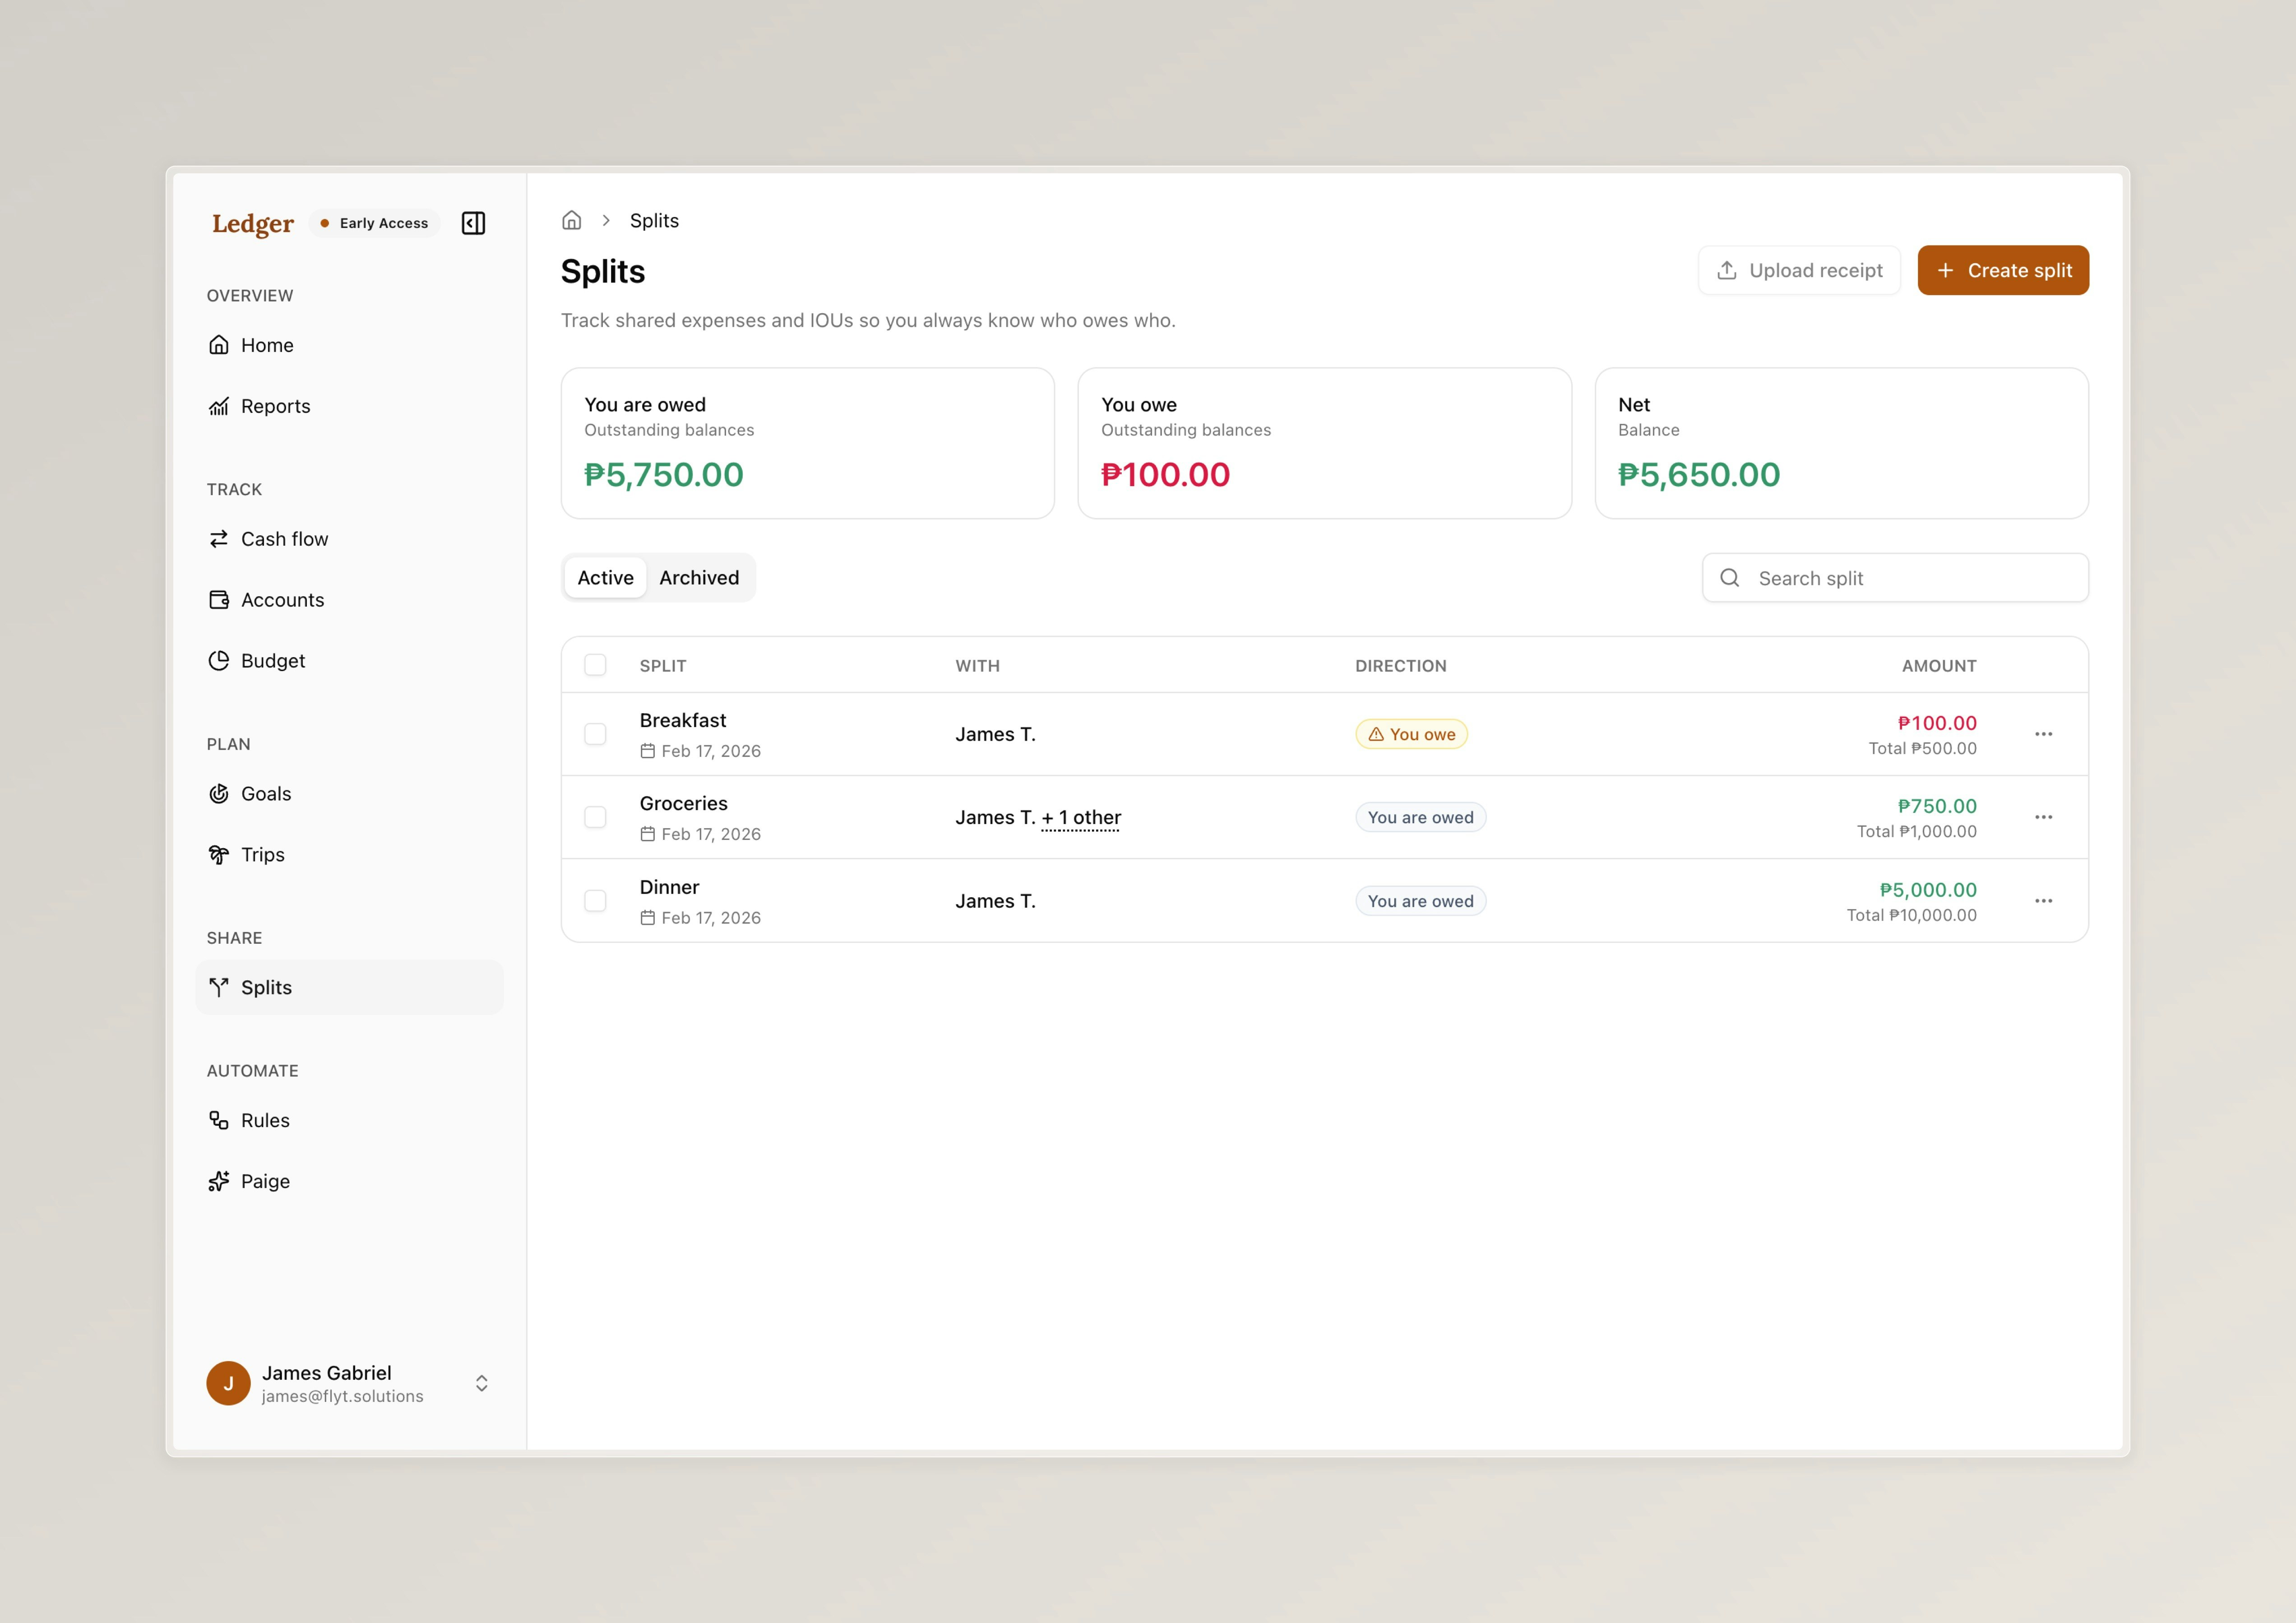This screenshot has width=2296, height=1623.
Task: Click the Create split button
Action: coord(2003,270)
